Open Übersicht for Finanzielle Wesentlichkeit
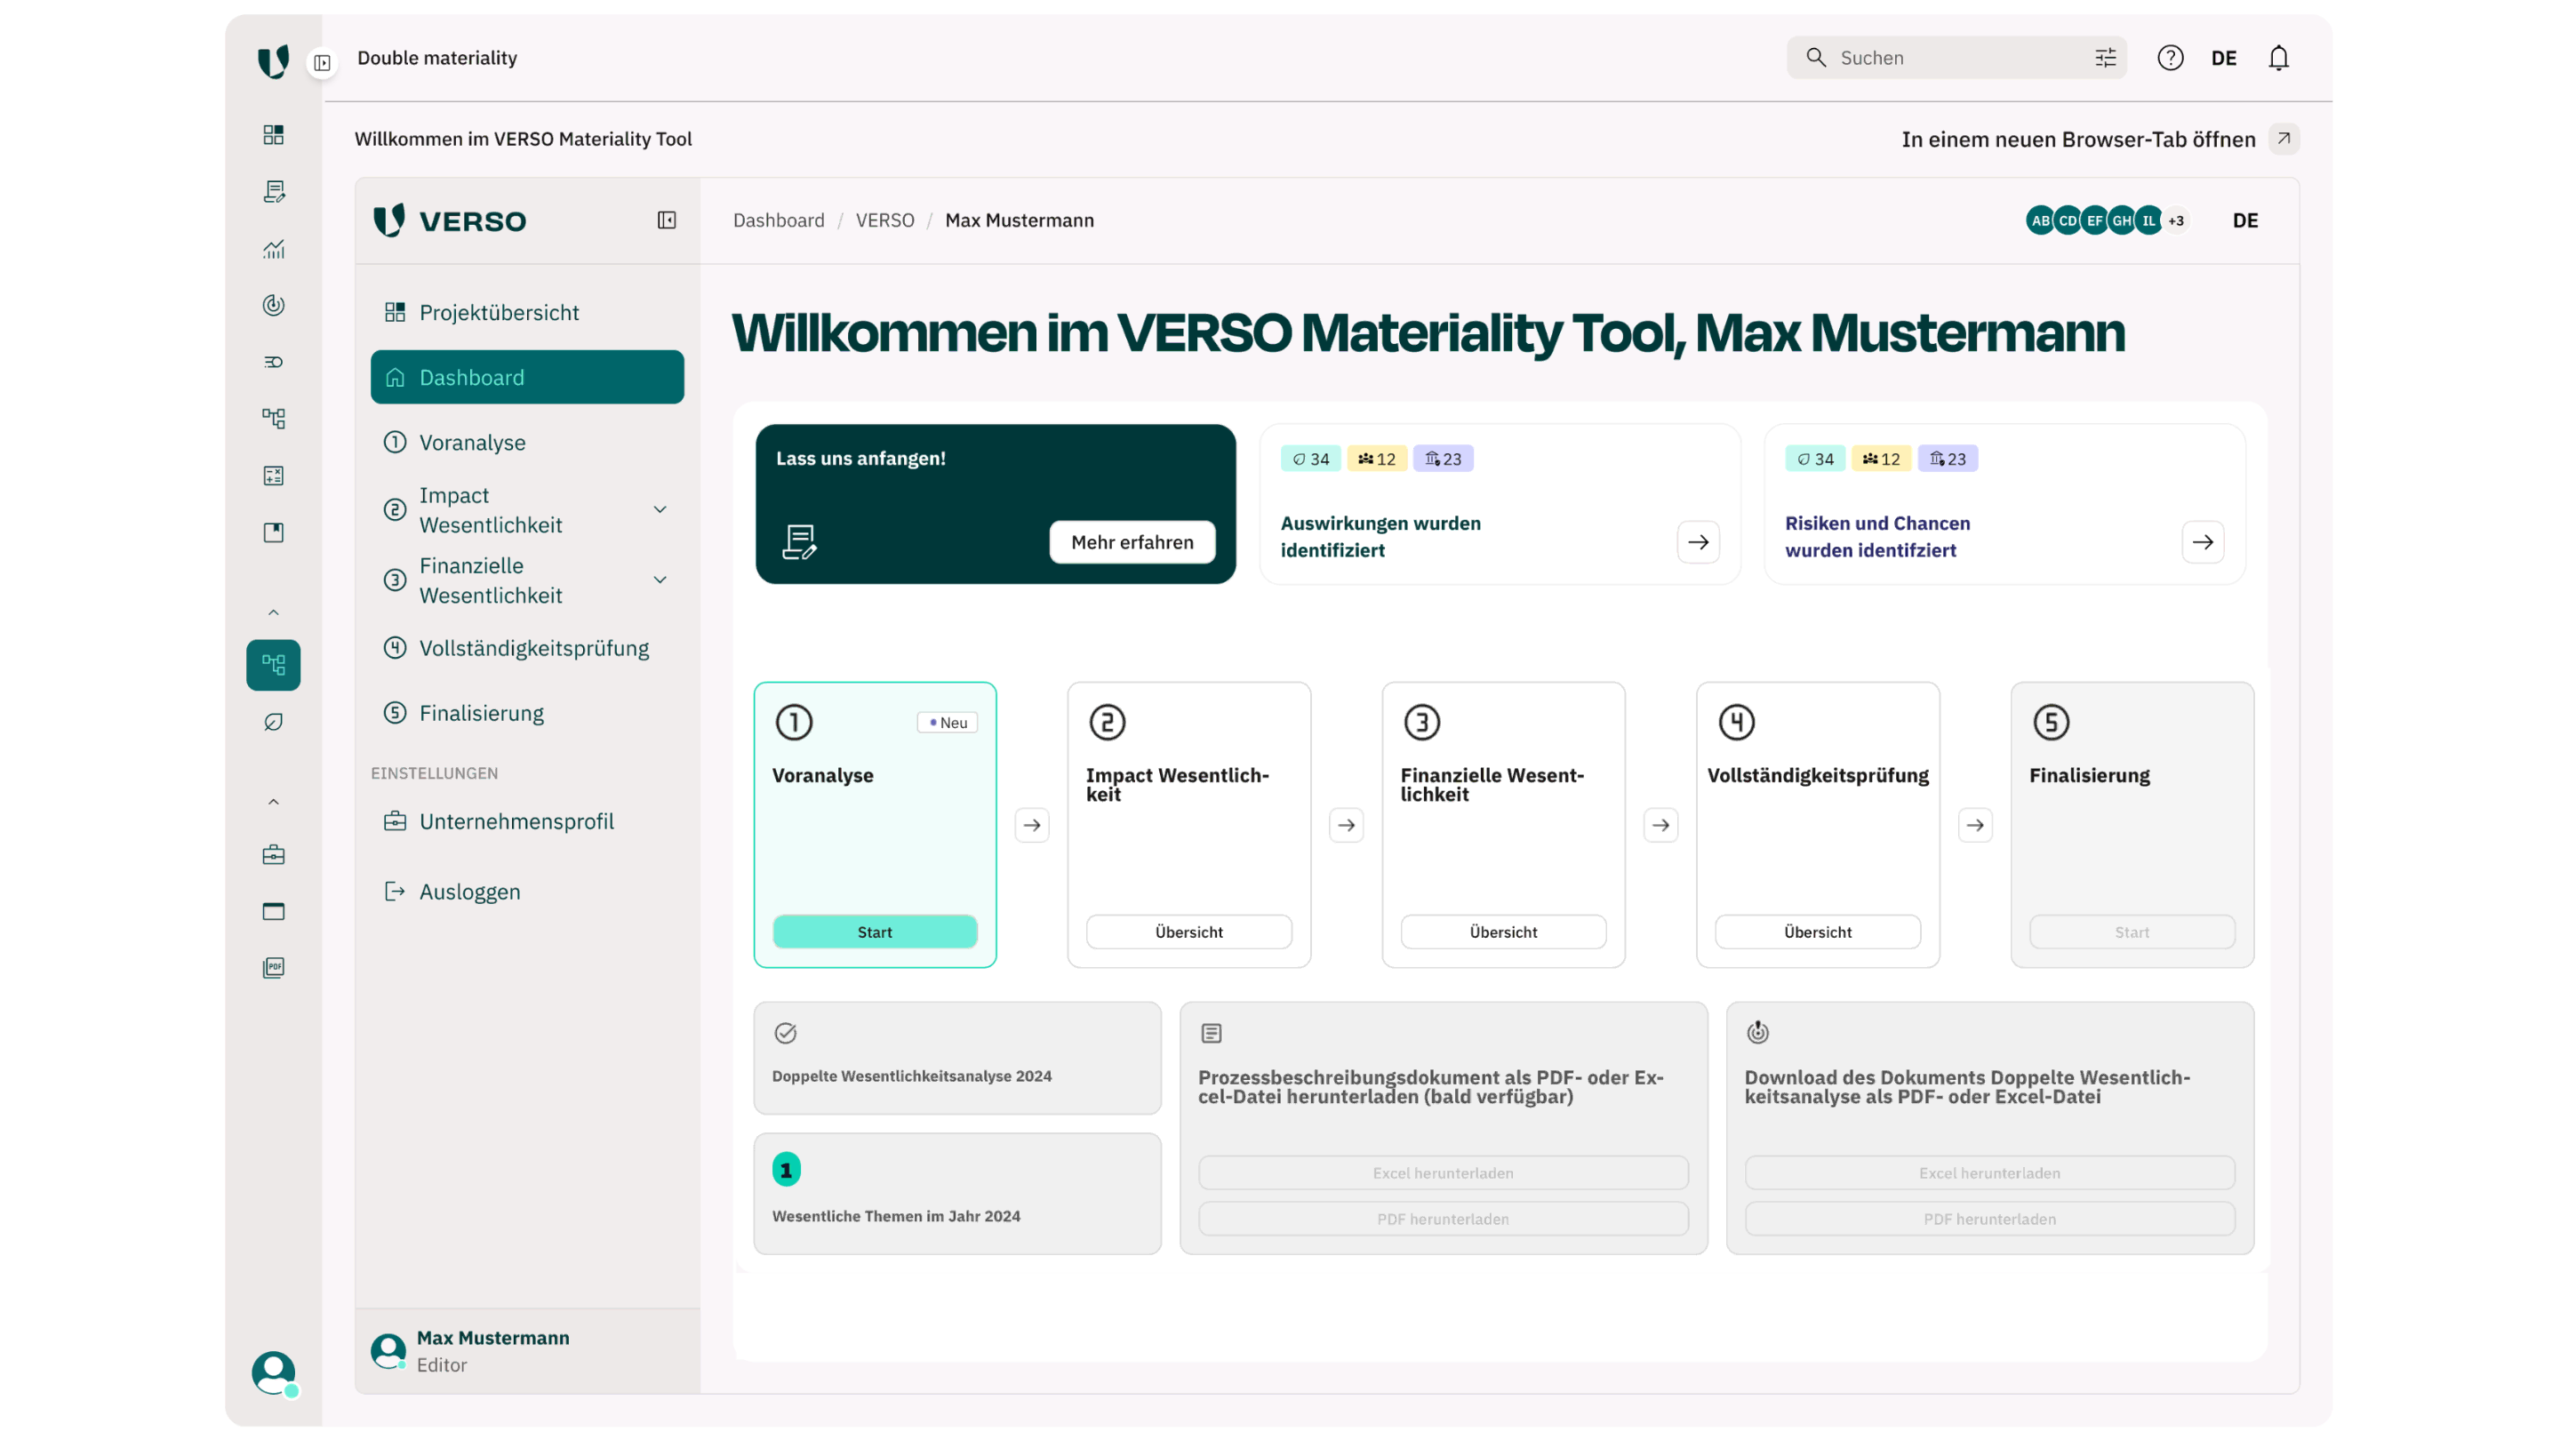The image size is (2560, 1440). [1503, 931]
